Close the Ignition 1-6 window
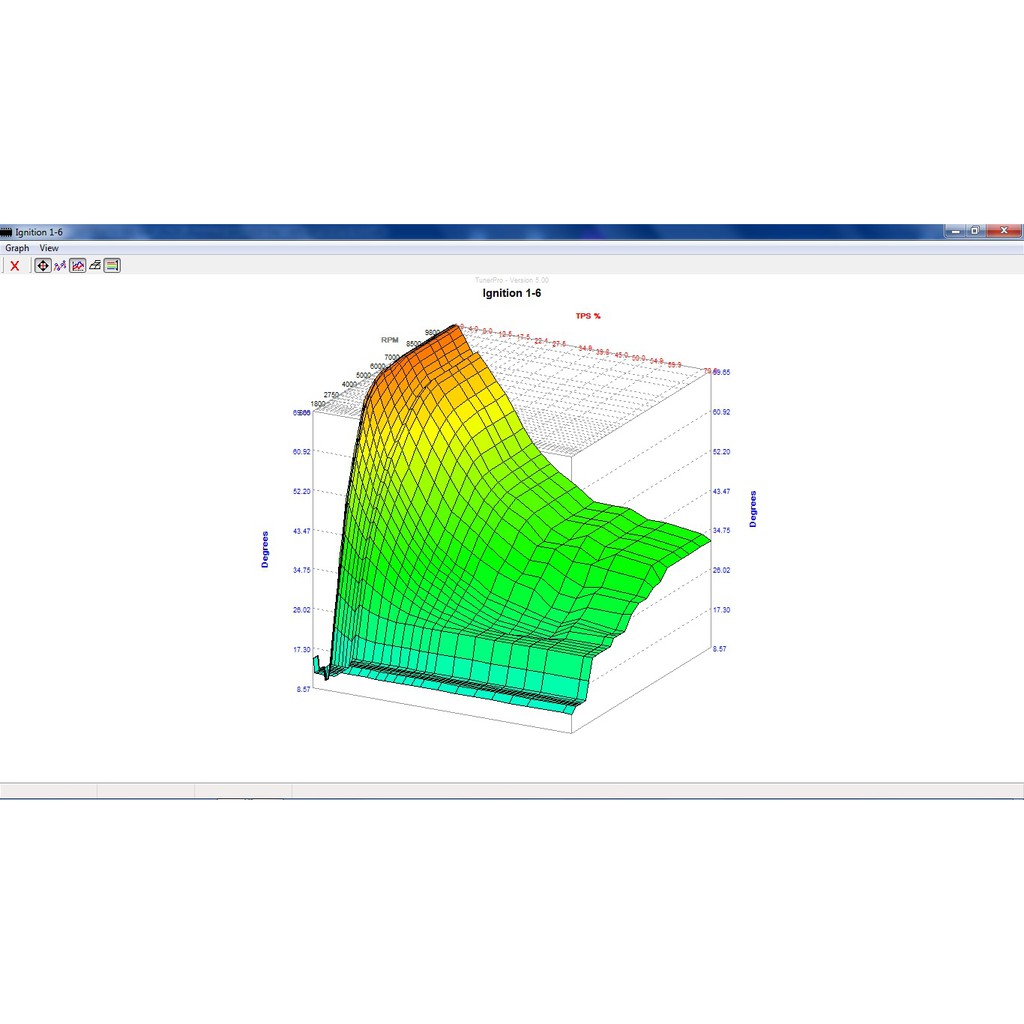Image resolution: width=1024 pixels, height=1024 pixels. [1002, 231]
